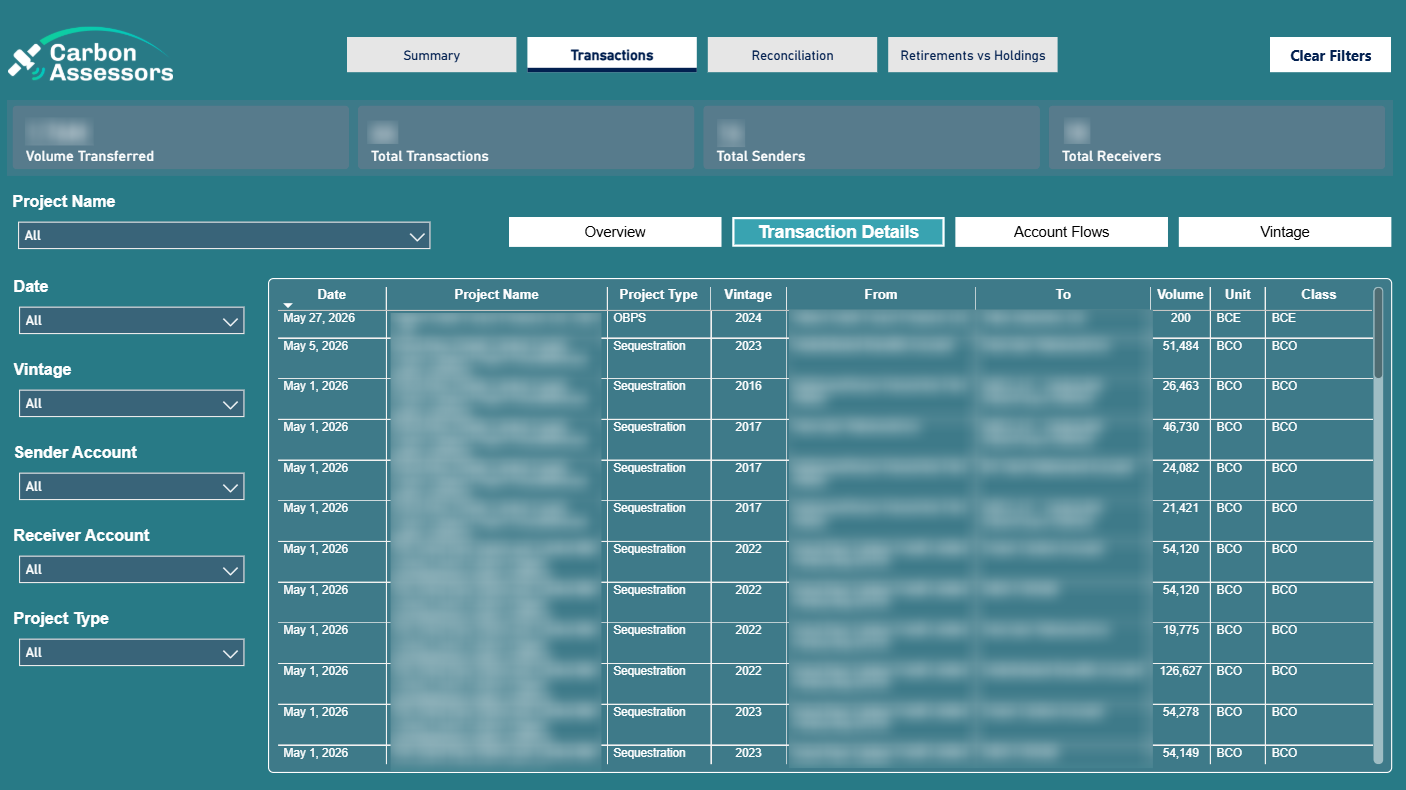Expand the Project Name dropdown
Screen dimensions: 1406x790
(225, 236)
